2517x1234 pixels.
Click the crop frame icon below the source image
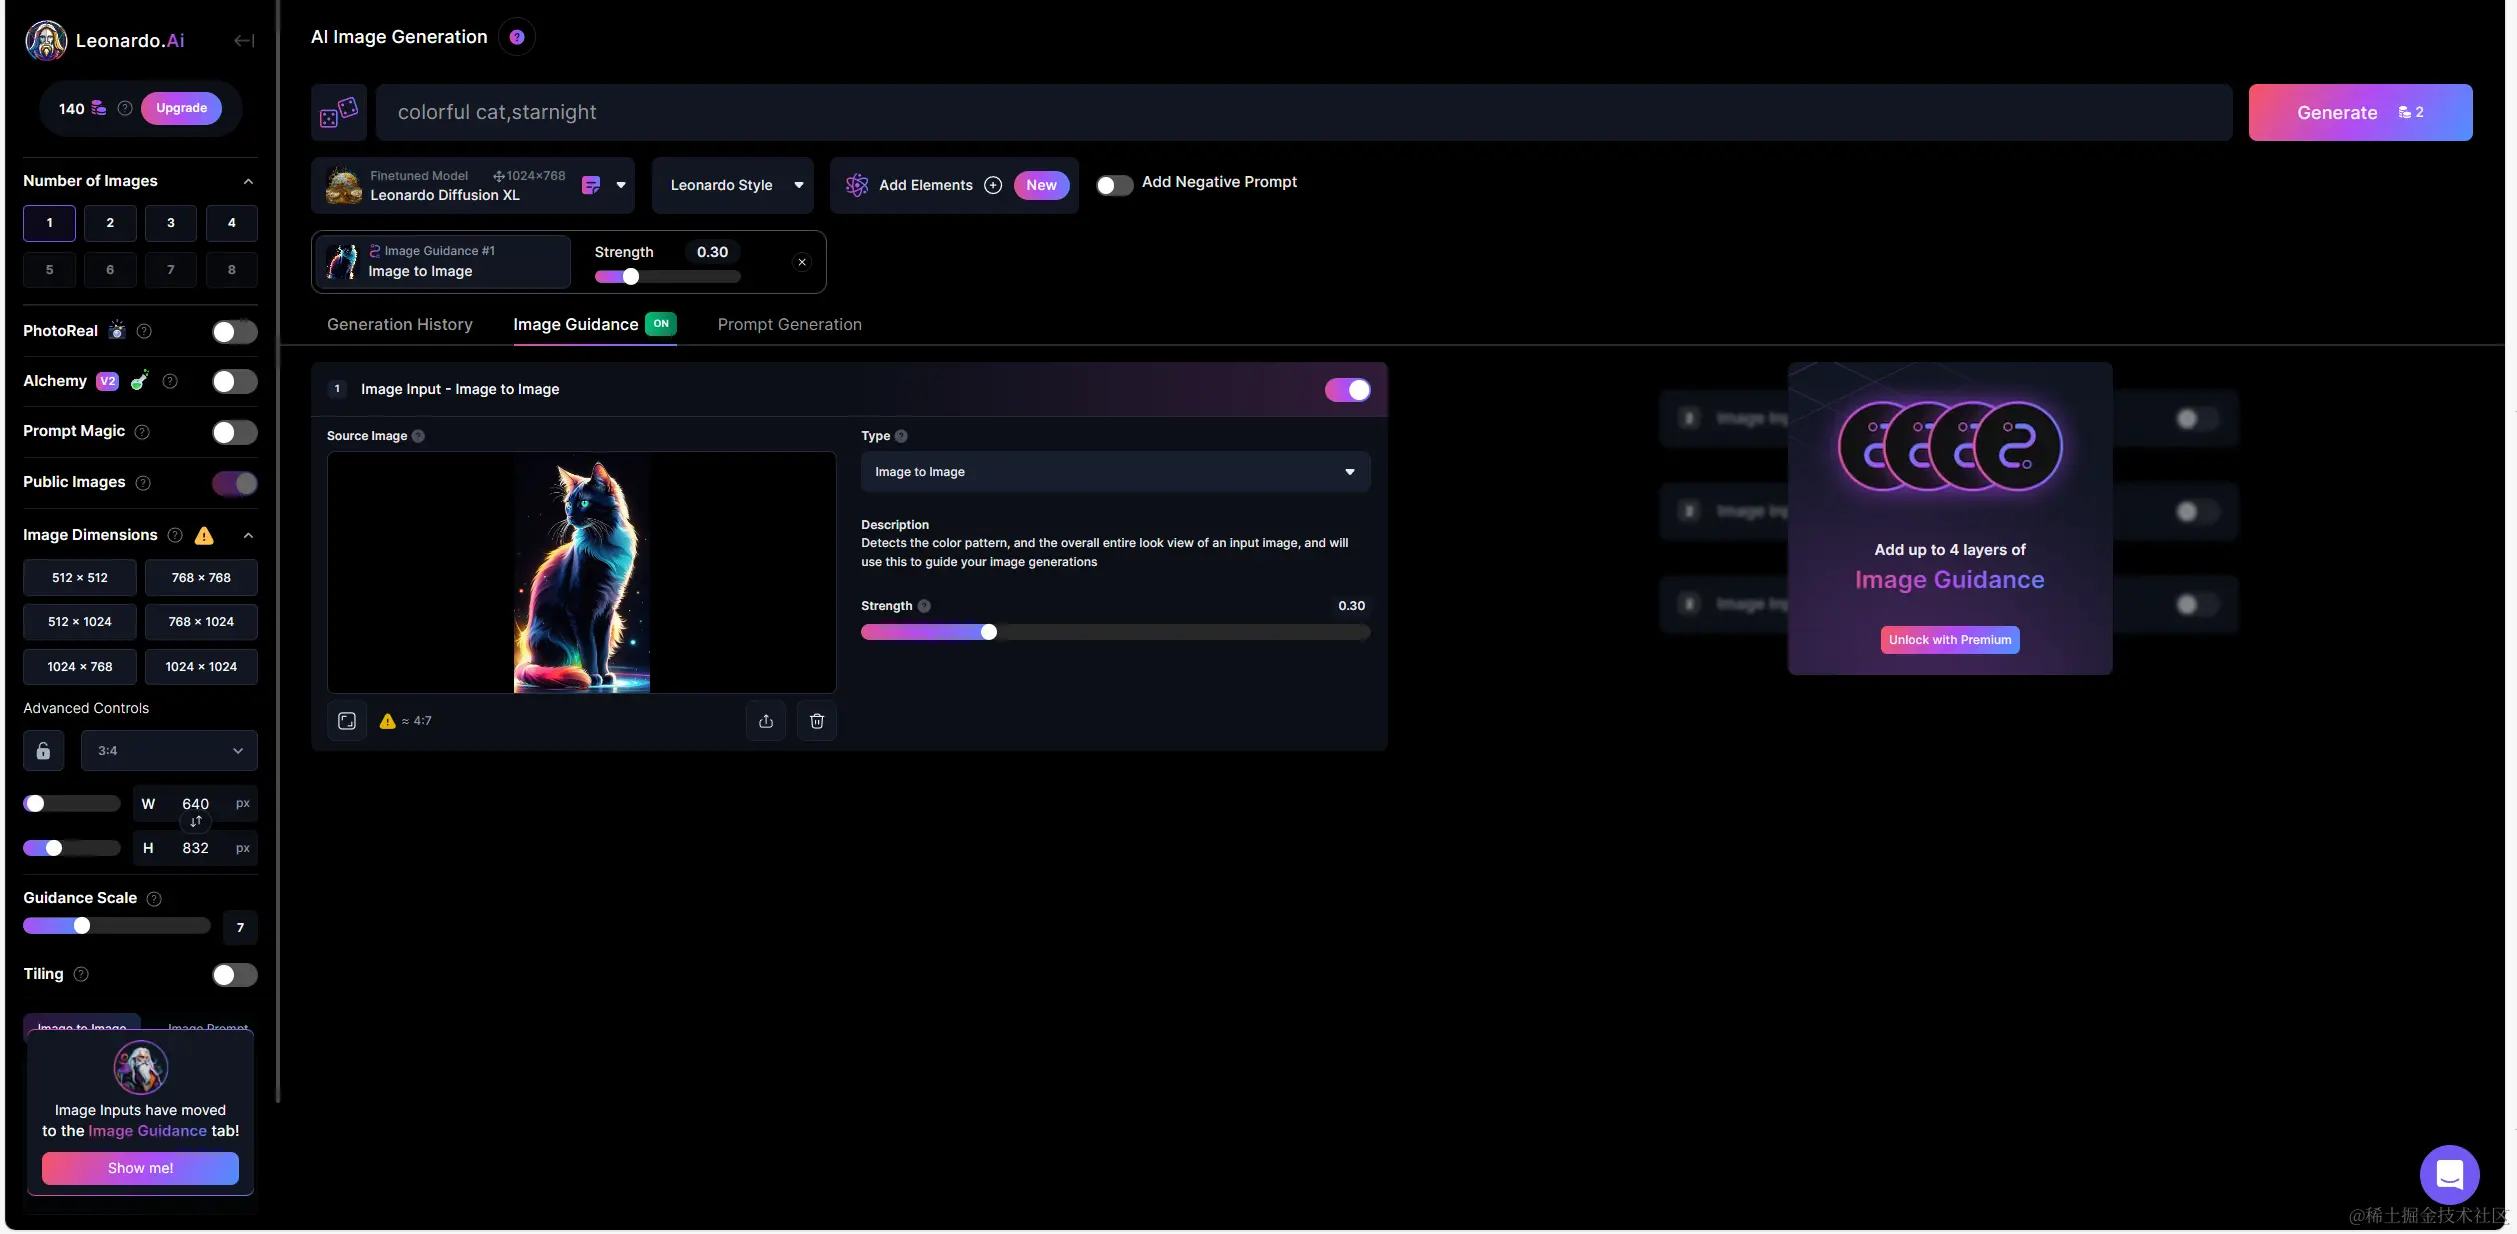pyautogui.click(x=347, y=721)
